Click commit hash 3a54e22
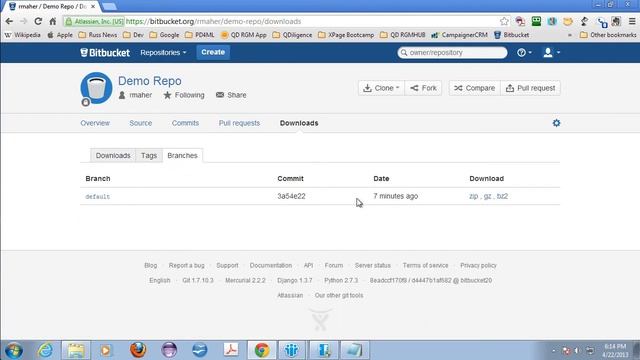Viewport: 640px width, 360px height. coord(291,196)
